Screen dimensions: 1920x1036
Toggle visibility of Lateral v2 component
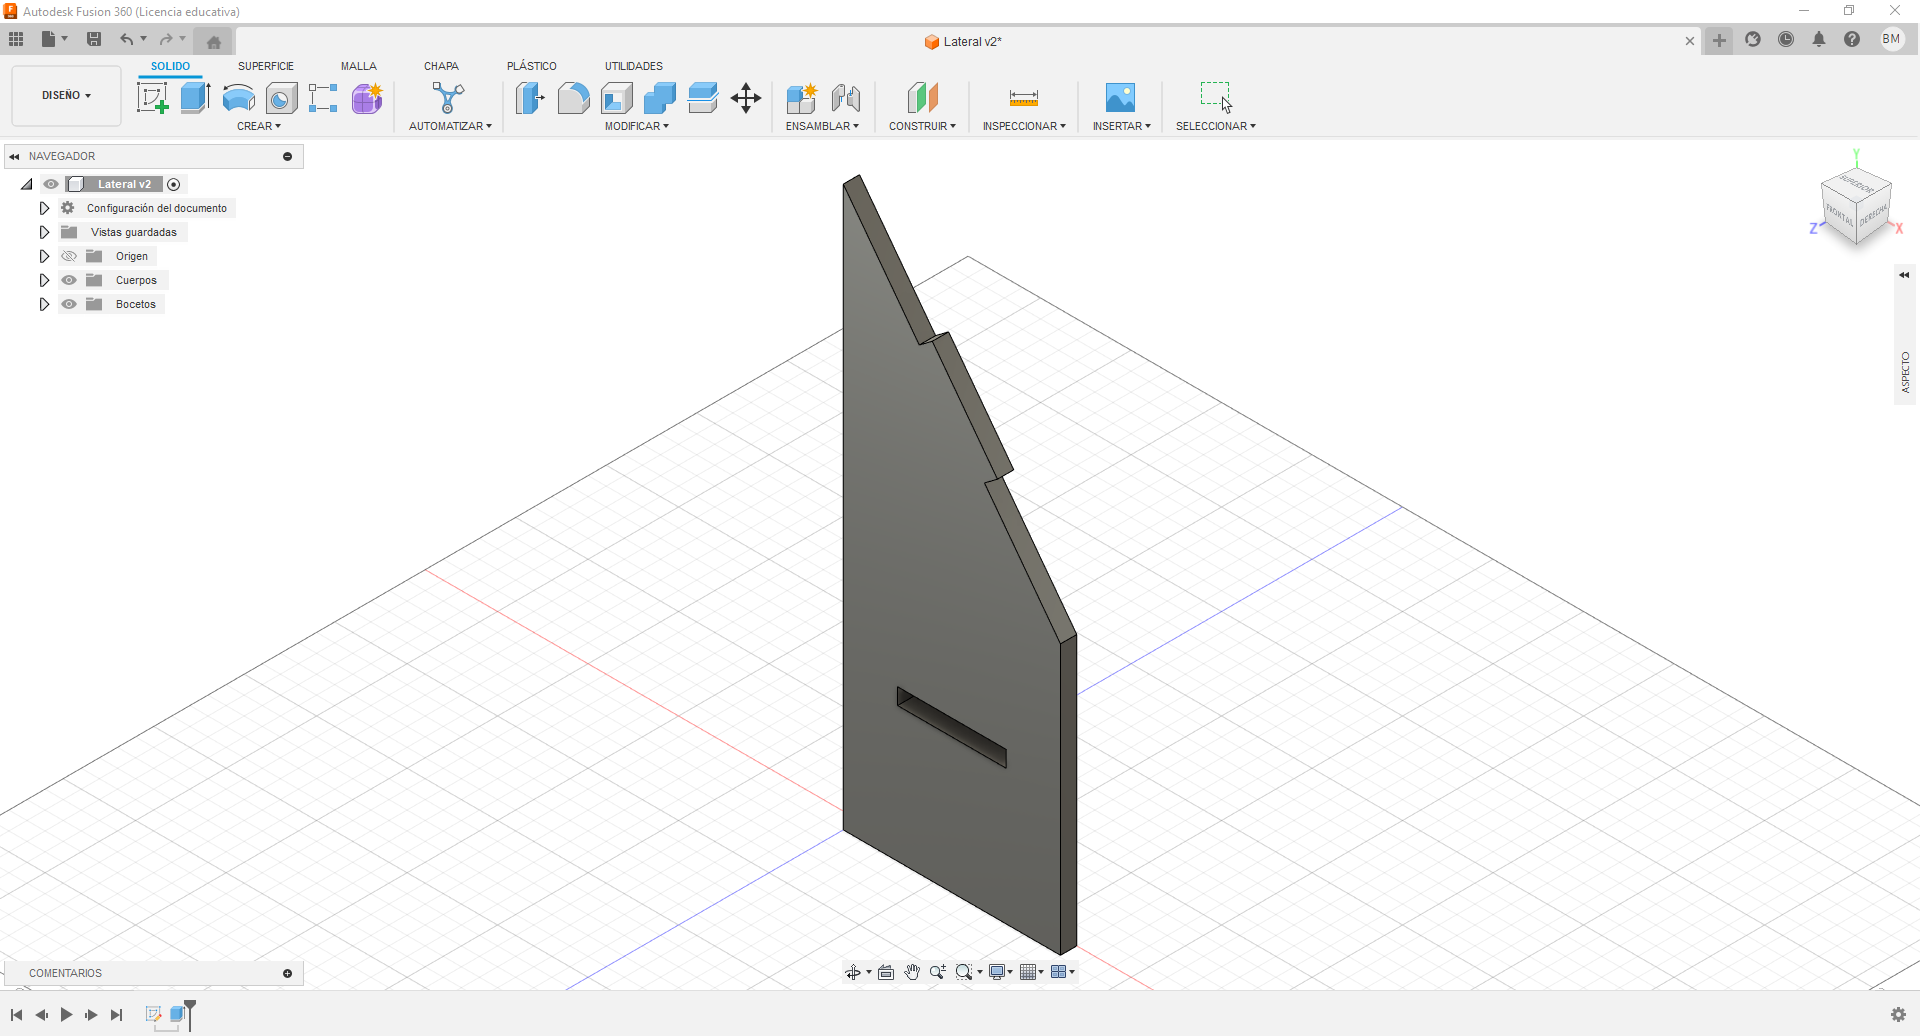pyautogui.click(x=51, y=184)
